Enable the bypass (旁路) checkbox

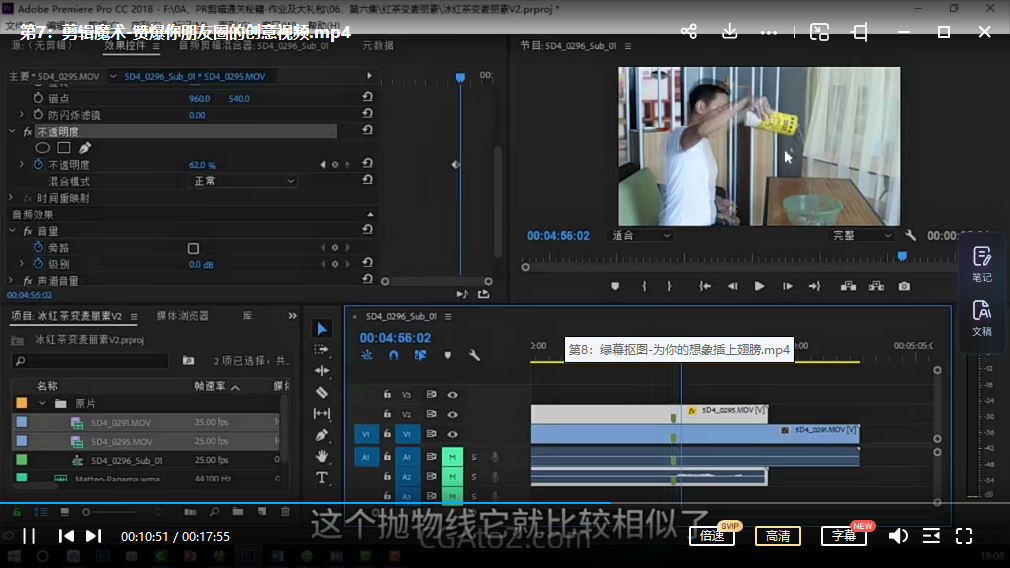193,248
